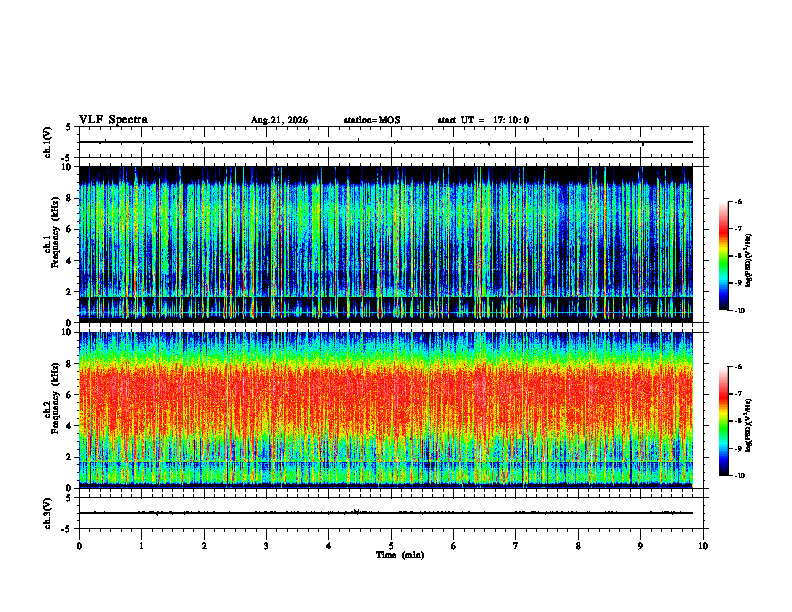Select the 1 minute tick on time axis

point(141,546)
